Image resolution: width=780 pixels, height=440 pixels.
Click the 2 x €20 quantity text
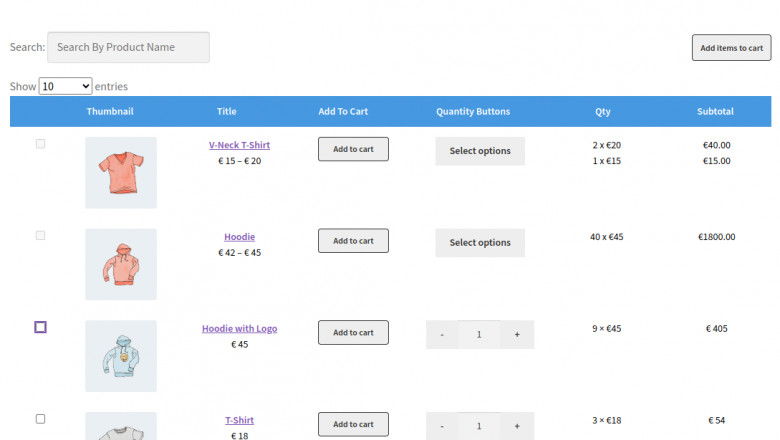[x=606, y=145]
